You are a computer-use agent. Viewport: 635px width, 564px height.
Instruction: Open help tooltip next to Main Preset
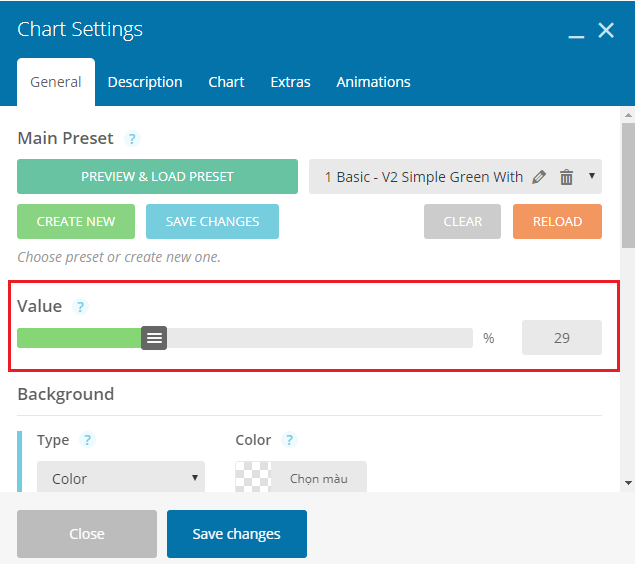tap(132, 139)
